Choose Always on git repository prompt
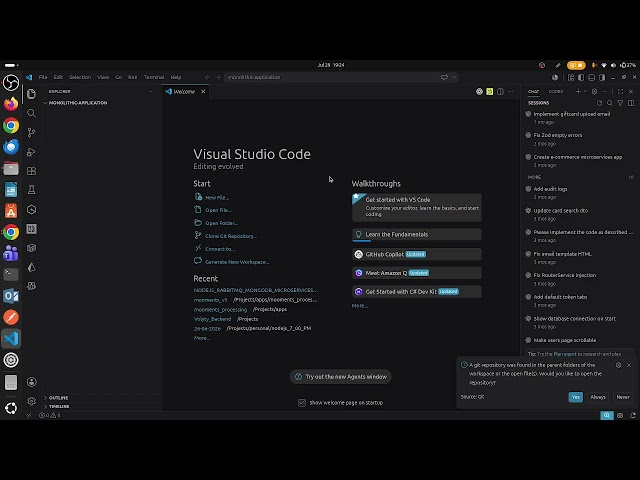640x480 pixels. tap(598, 397)
